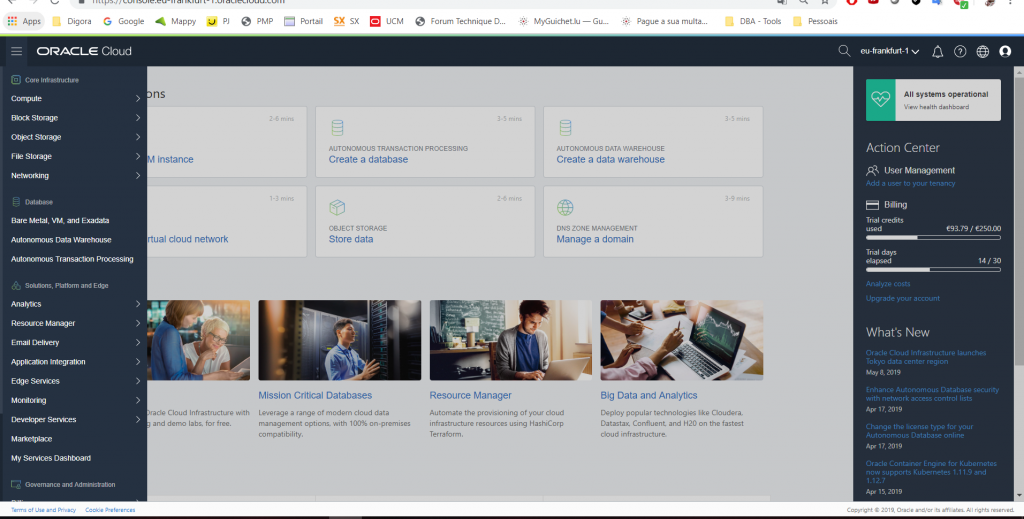Viewport: 1024px width, 519px height.
Task: Open the language globe icon
Action: 982,52
